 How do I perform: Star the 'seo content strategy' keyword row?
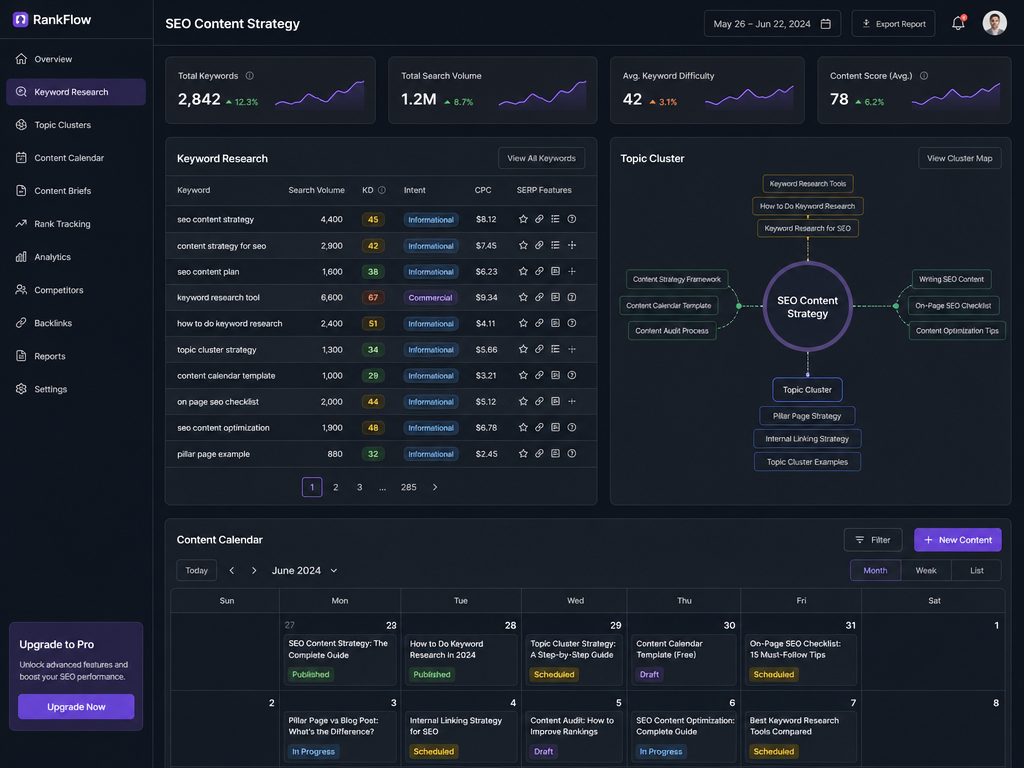[523, 219]
